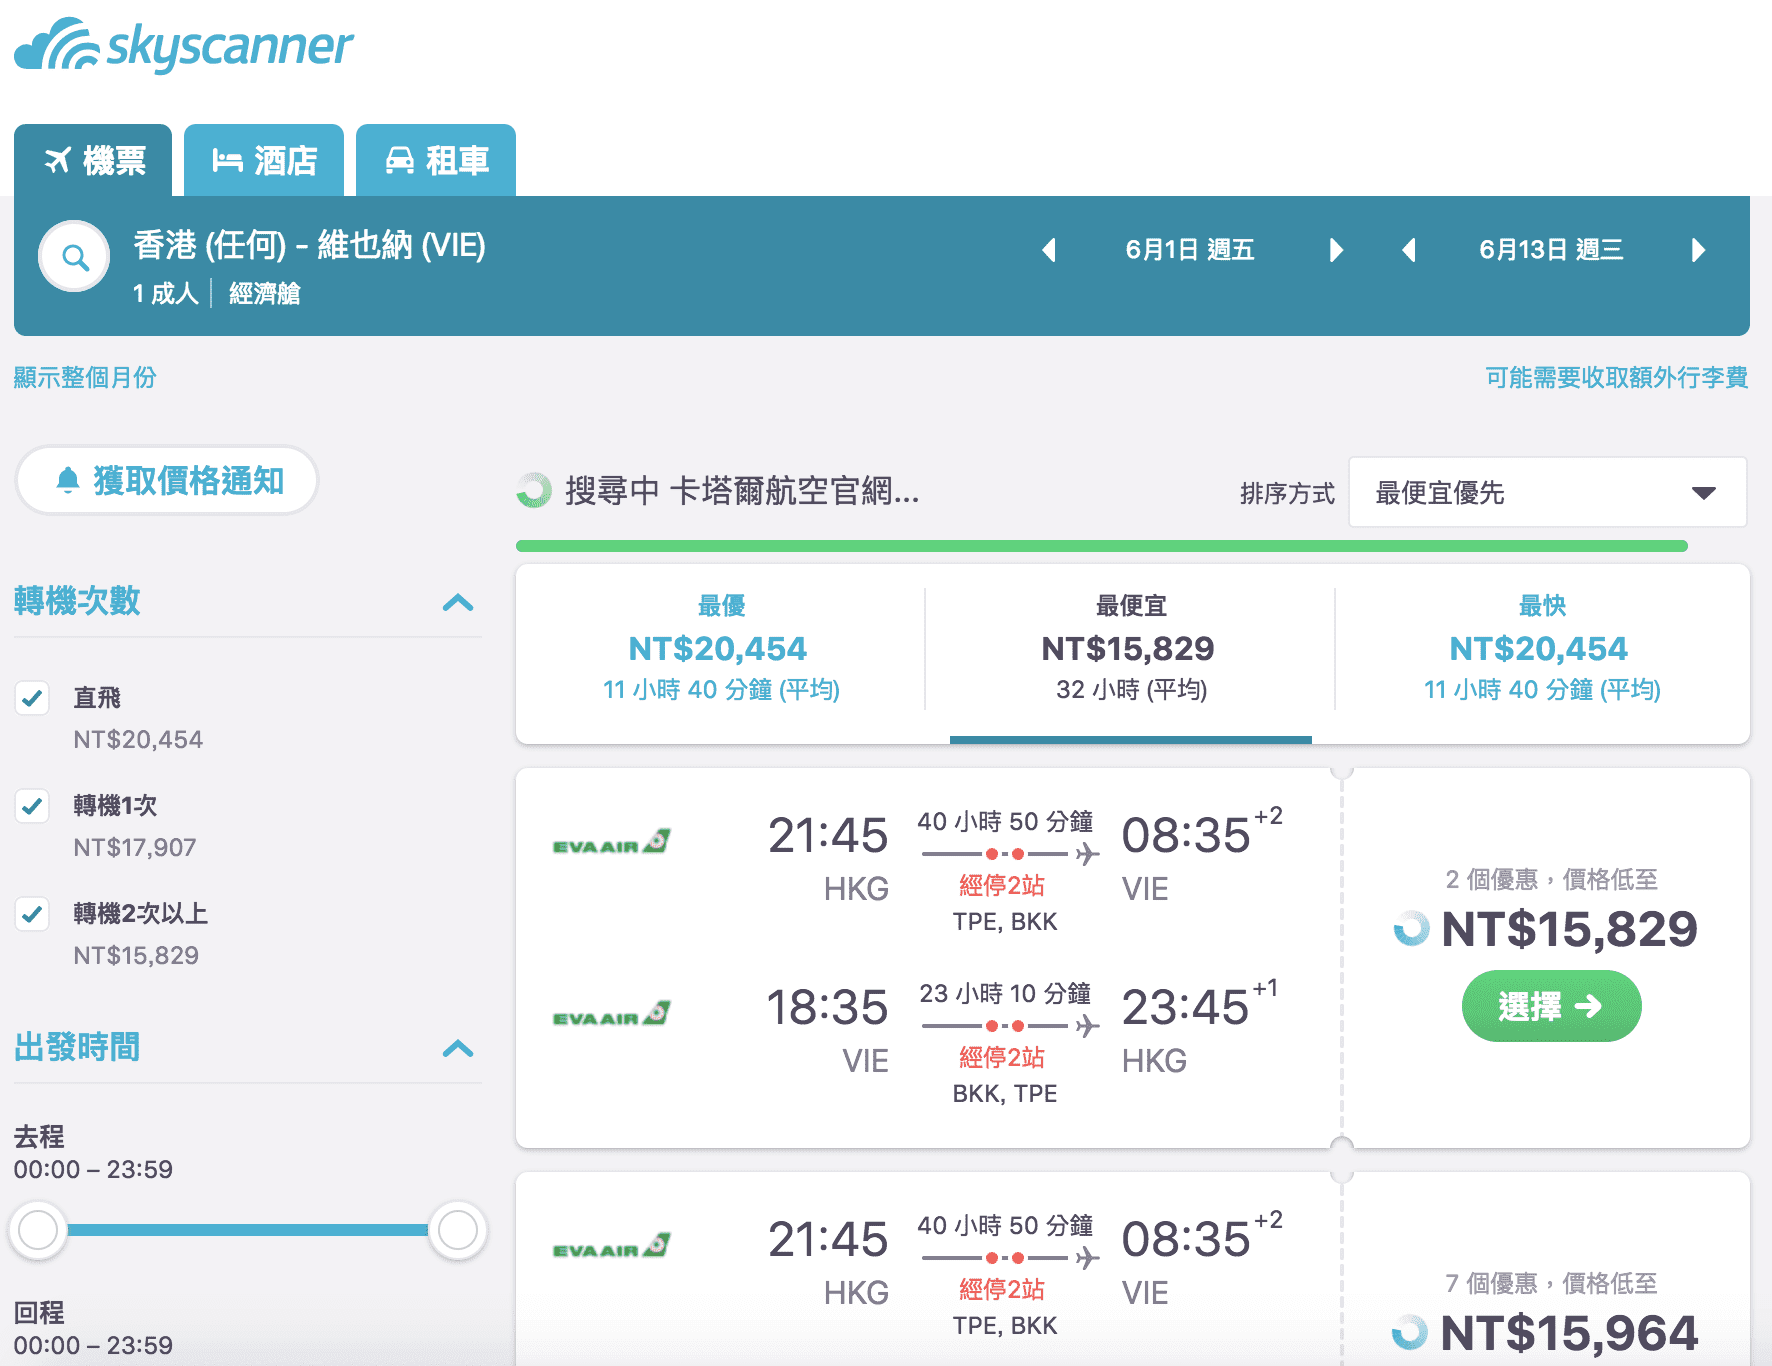Click the 6月1日 週五 departure date
The width and height of the screenshot is (1772, 1366).
(1190, 250)
